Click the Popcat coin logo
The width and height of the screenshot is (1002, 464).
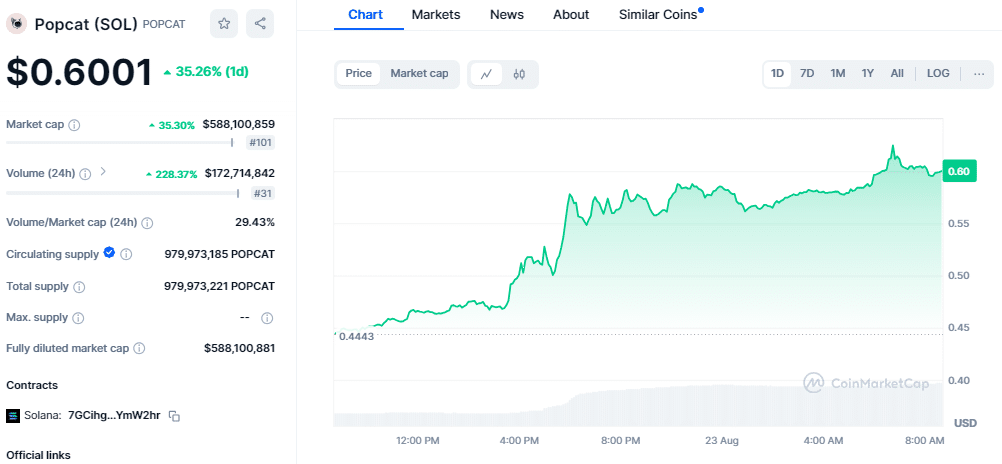pos(17,24)
